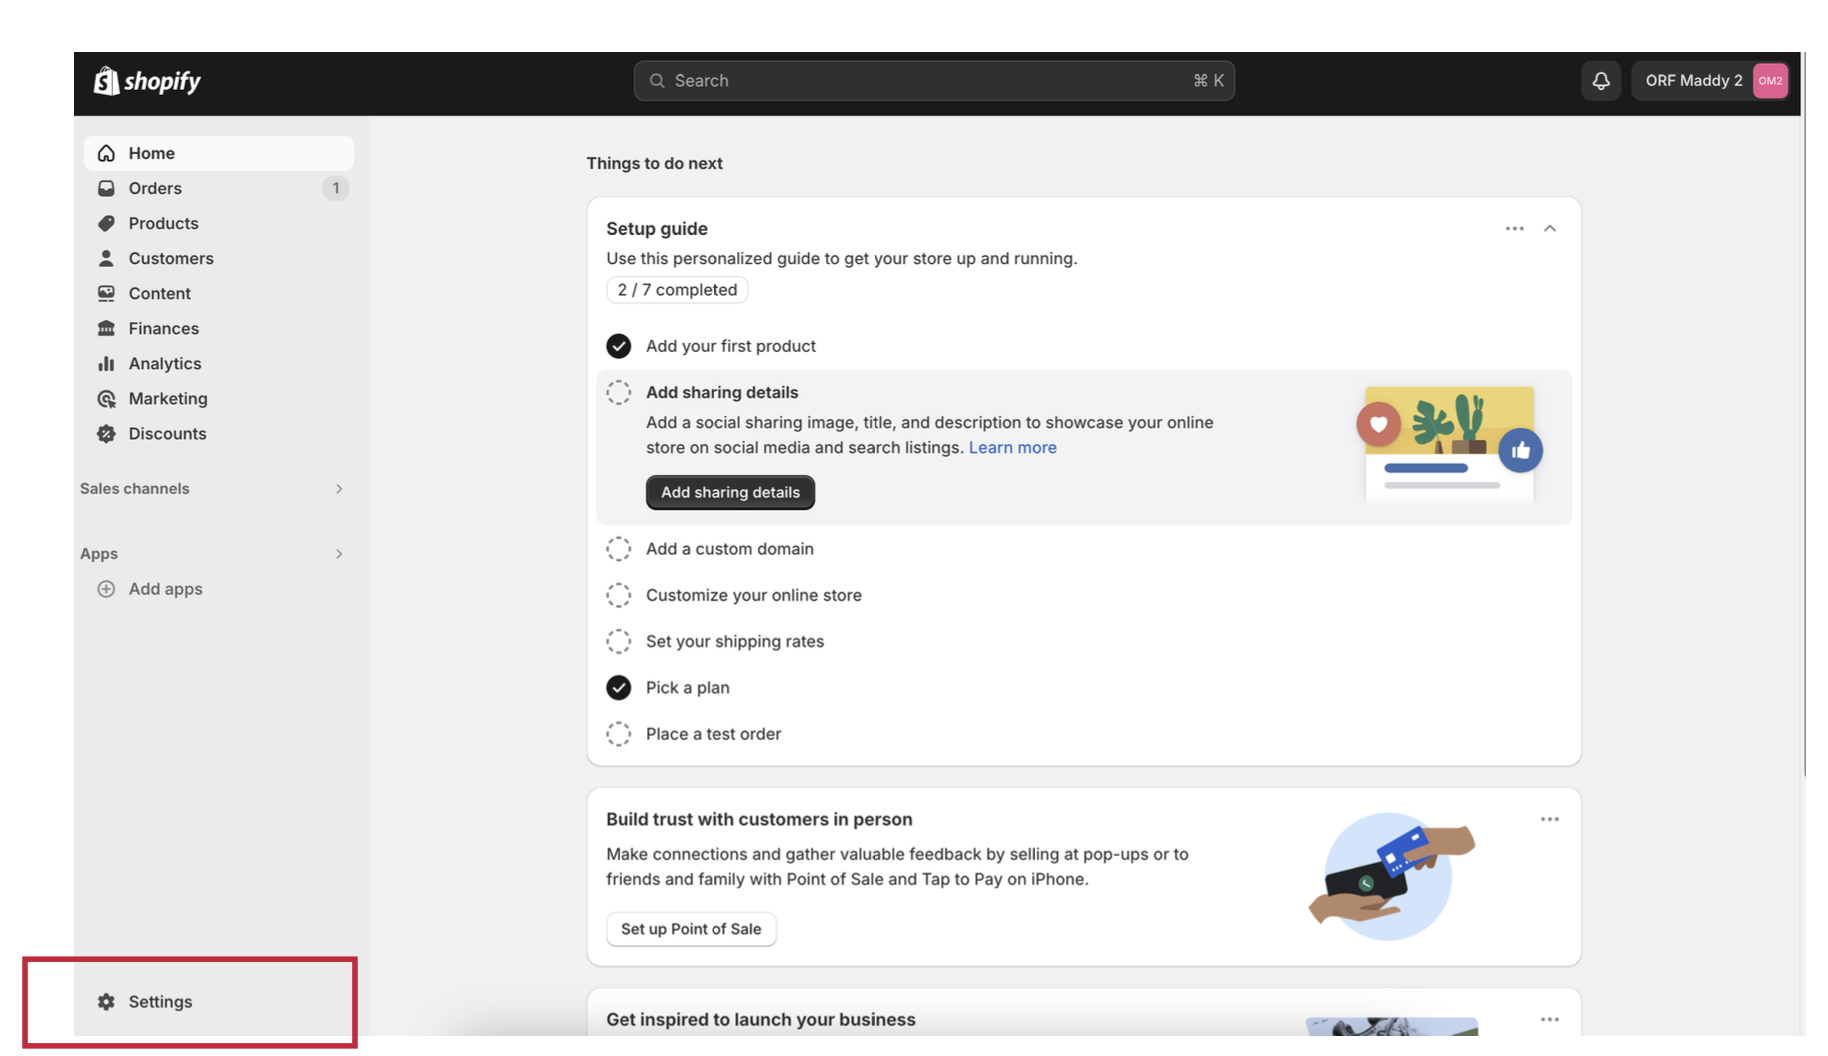This screenshot has height=1056, width=1828.
Task: Click the Orders count badge
Action: pyautogui.click(x=336, y=188)
